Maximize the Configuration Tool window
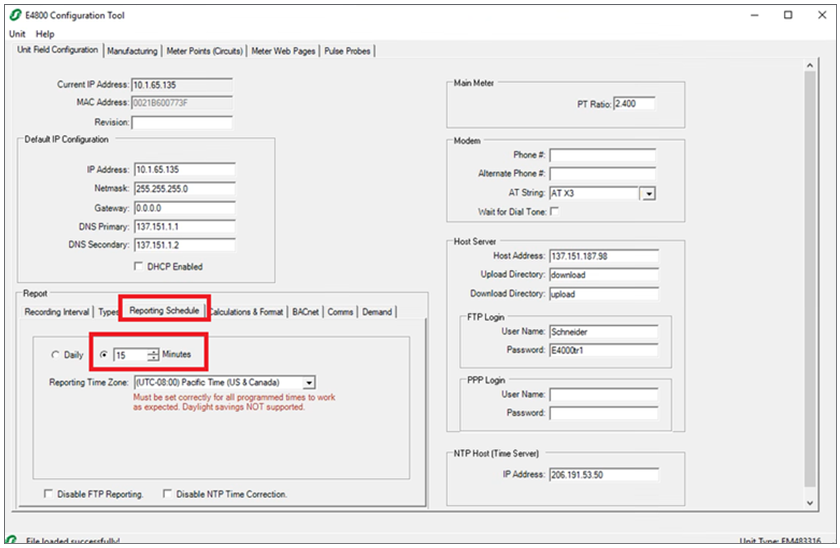The height and width of the screenshot is (548, 840). 788,15
